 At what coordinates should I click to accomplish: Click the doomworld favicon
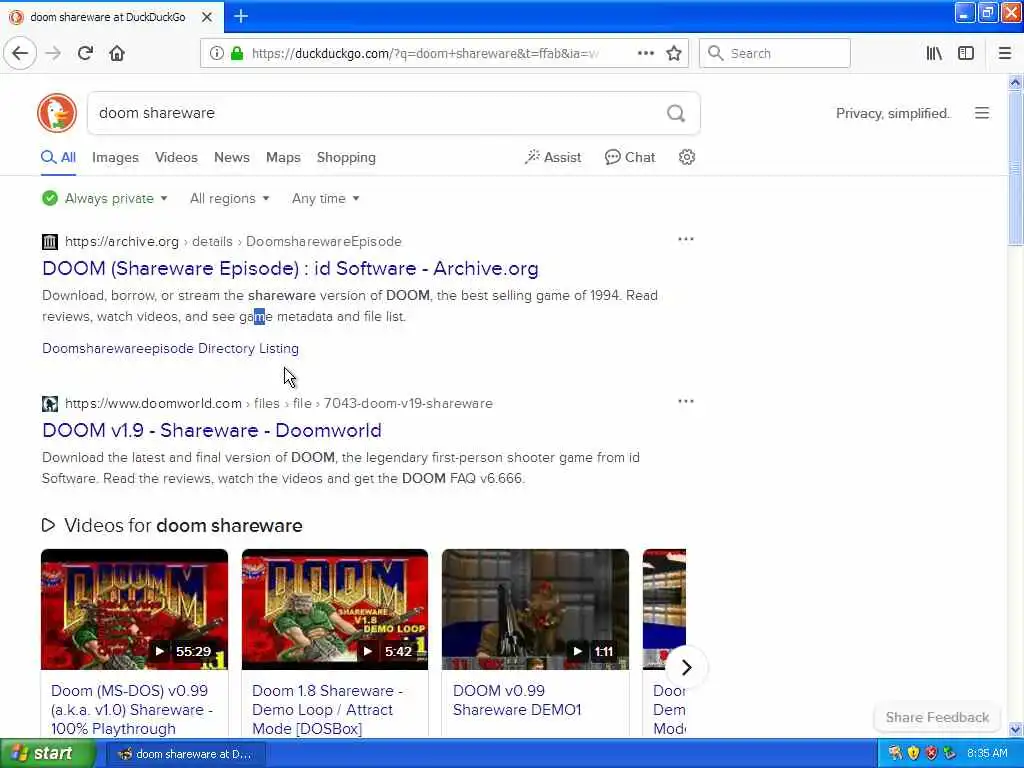(x=50, y=404)
